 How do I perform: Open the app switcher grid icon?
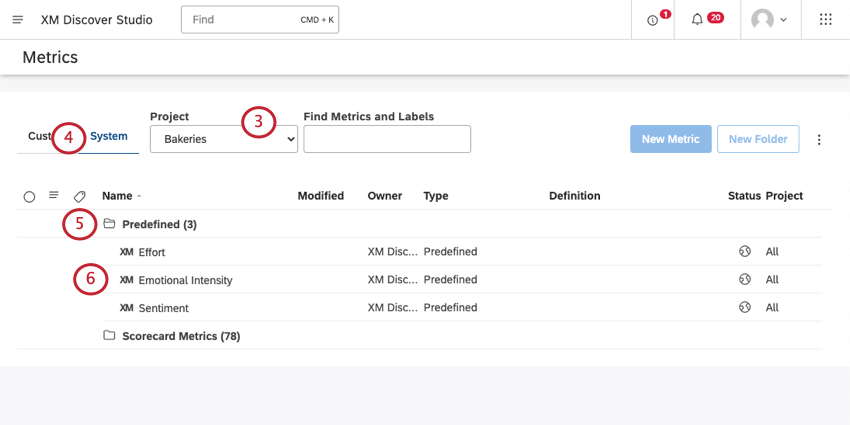click(825, 20)
